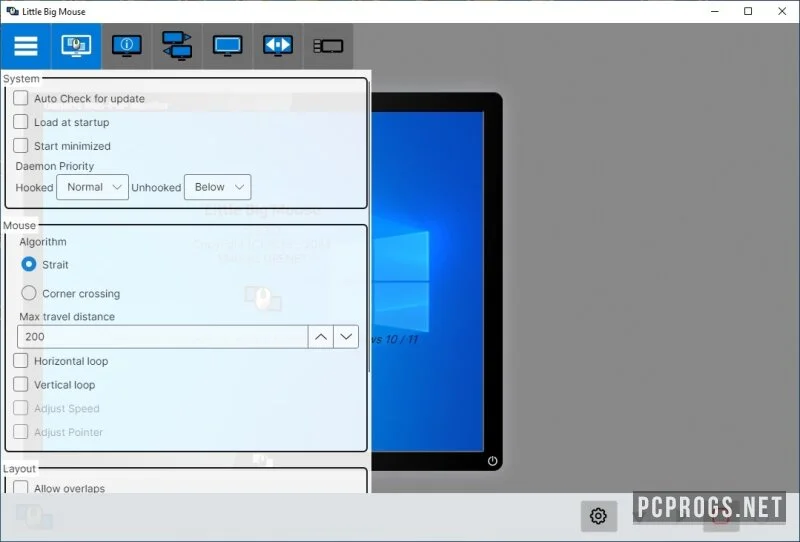This screenshot has width=800, height=542.
Task: Close the Little Big Mouse window
Action: [x=782, y=11]
